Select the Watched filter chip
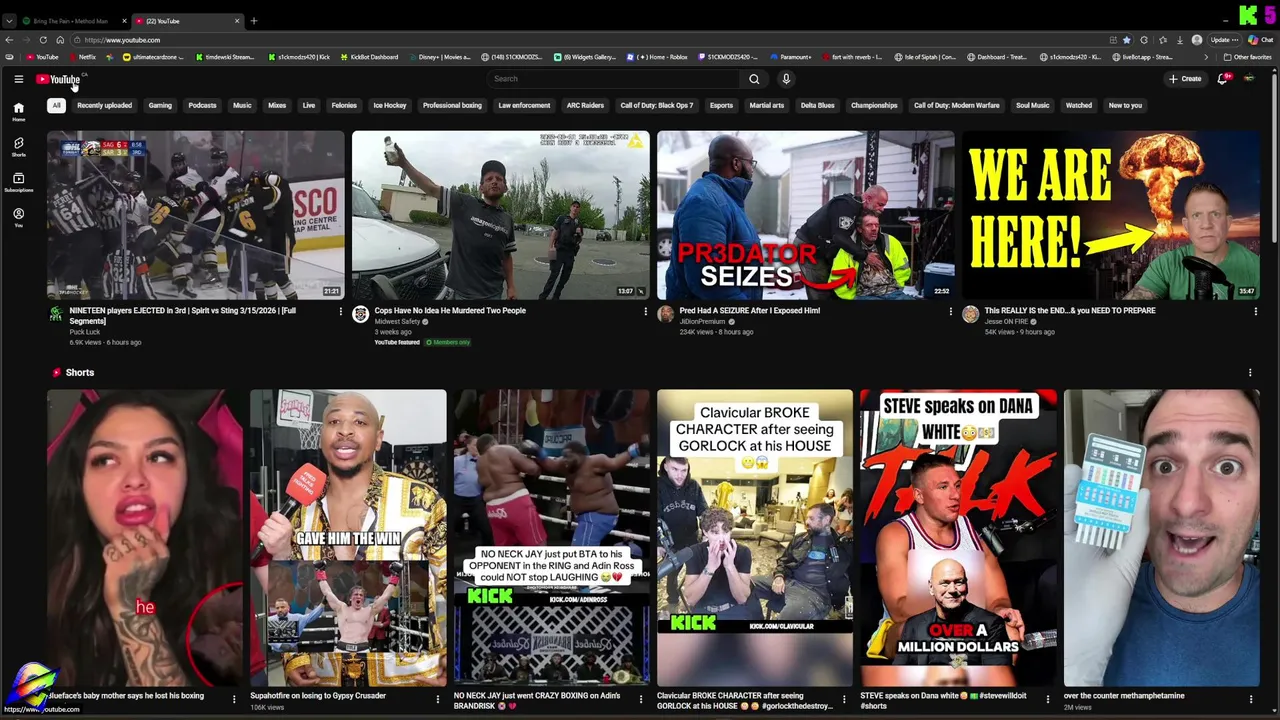This screenshot has width=1280, height=720. (1079, 105)
